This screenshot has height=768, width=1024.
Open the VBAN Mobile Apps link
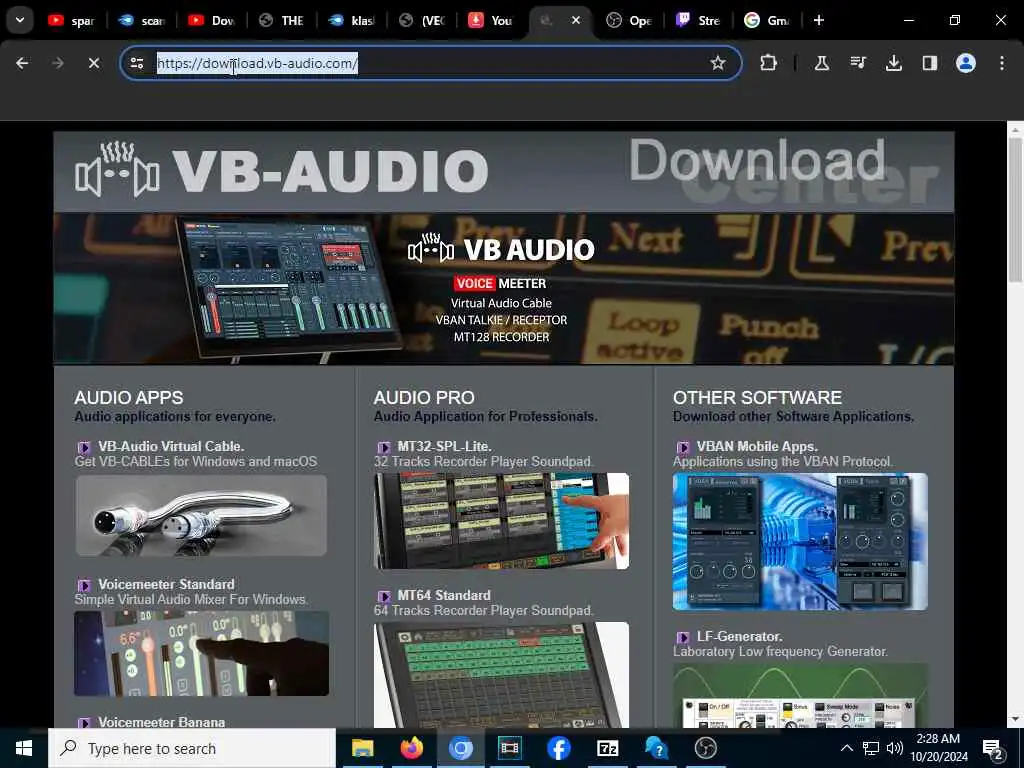click(757, 447)
